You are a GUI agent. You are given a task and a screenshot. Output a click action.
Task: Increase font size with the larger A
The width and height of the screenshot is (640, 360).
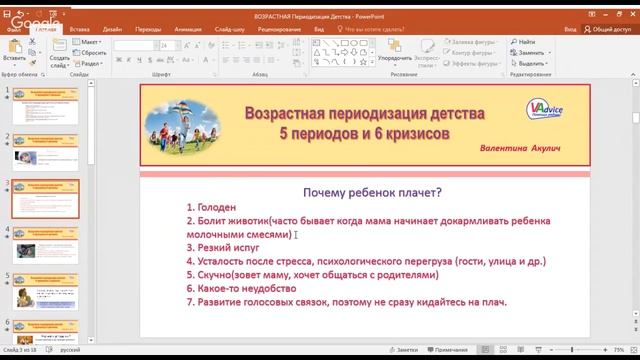coord(187,45)
